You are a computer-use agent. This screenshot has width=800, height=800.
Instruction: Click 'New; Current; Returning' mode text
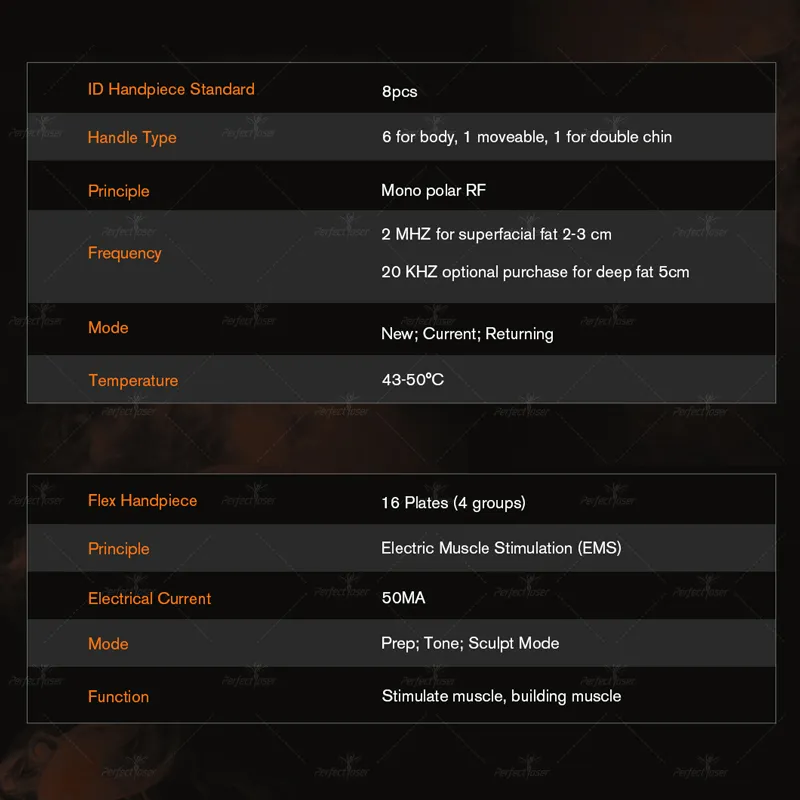tap(467, 334)
